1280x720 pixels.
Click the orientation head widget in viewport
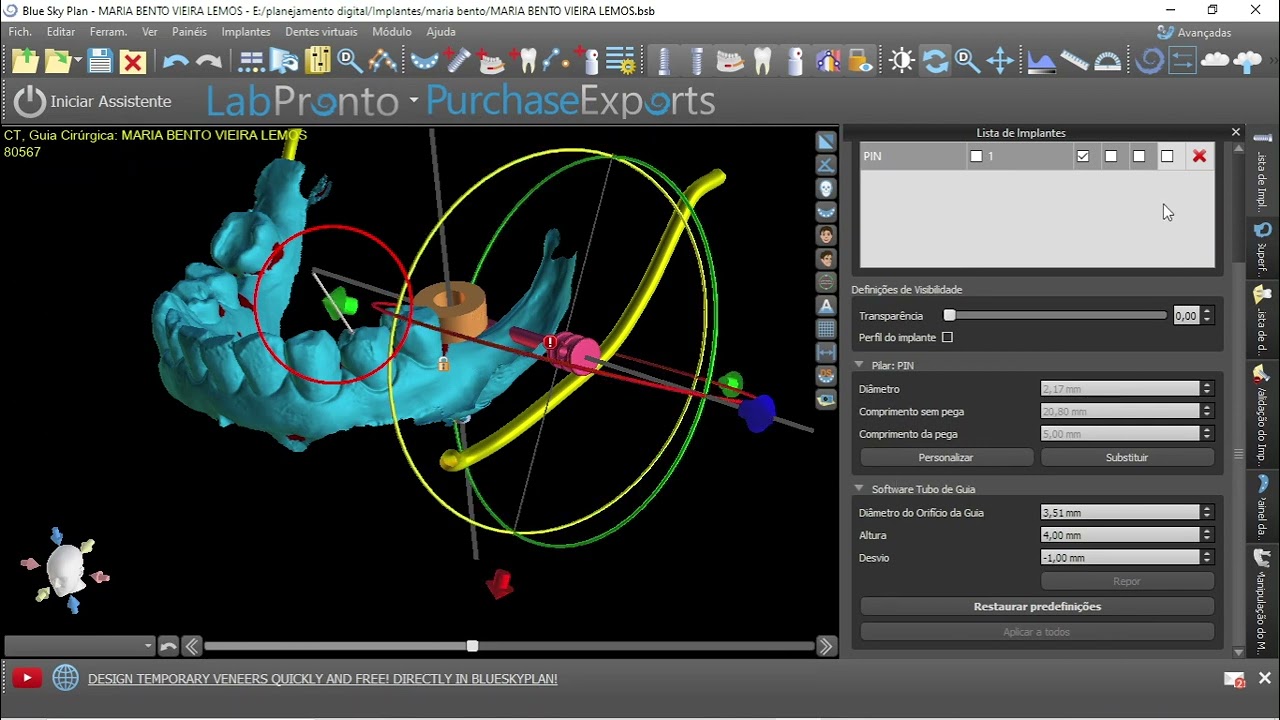pyautogui.click(x=65, y=571)
